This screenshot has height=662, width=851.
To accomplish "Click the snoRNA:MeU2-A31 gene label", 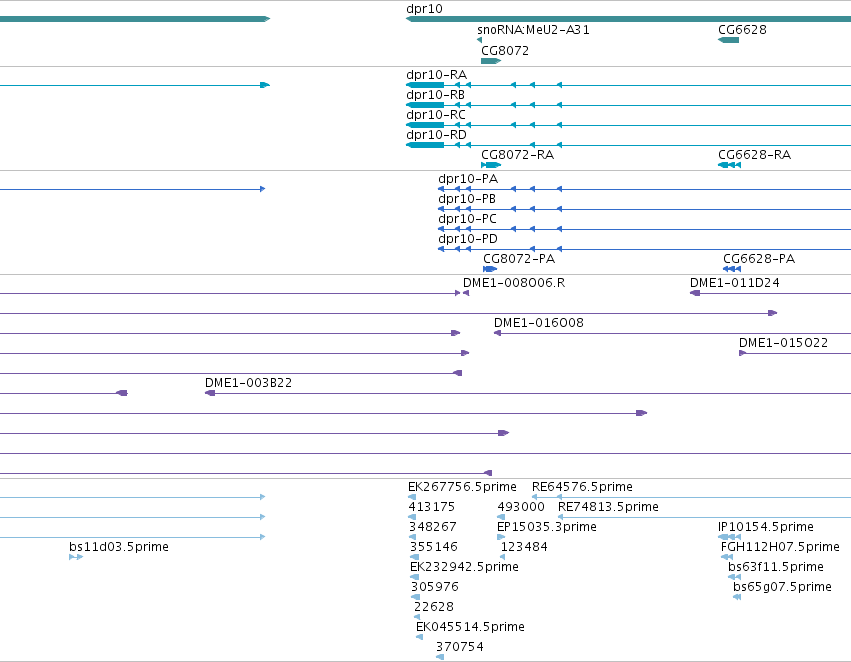I will click(x=533, y=29).
